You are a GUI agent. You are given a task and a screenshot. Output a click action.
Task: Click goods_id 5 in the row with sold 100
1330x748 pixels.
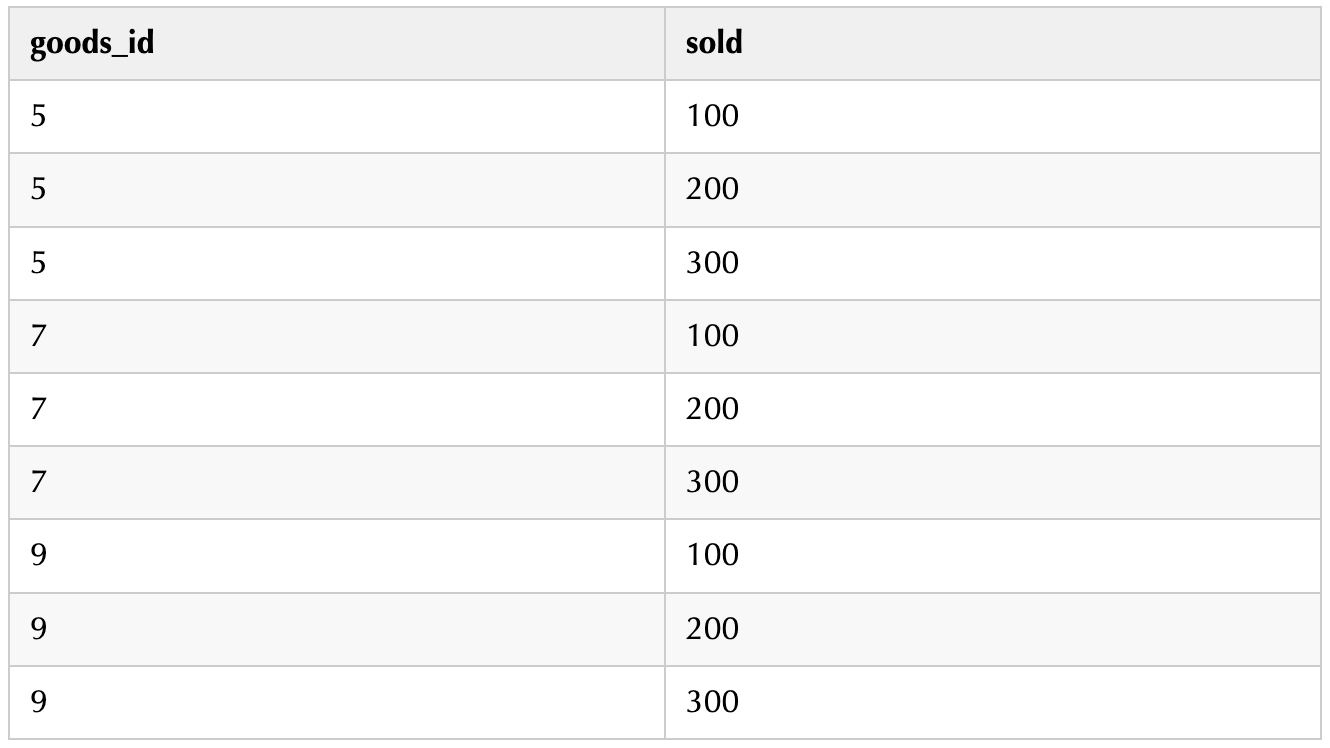(x=39, y=117)
